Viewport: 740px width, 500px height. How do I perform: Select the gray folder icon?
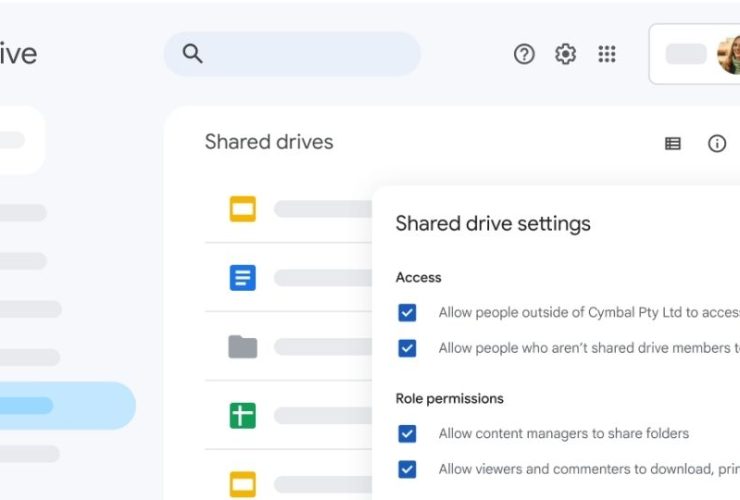click(x=242, y=347)
